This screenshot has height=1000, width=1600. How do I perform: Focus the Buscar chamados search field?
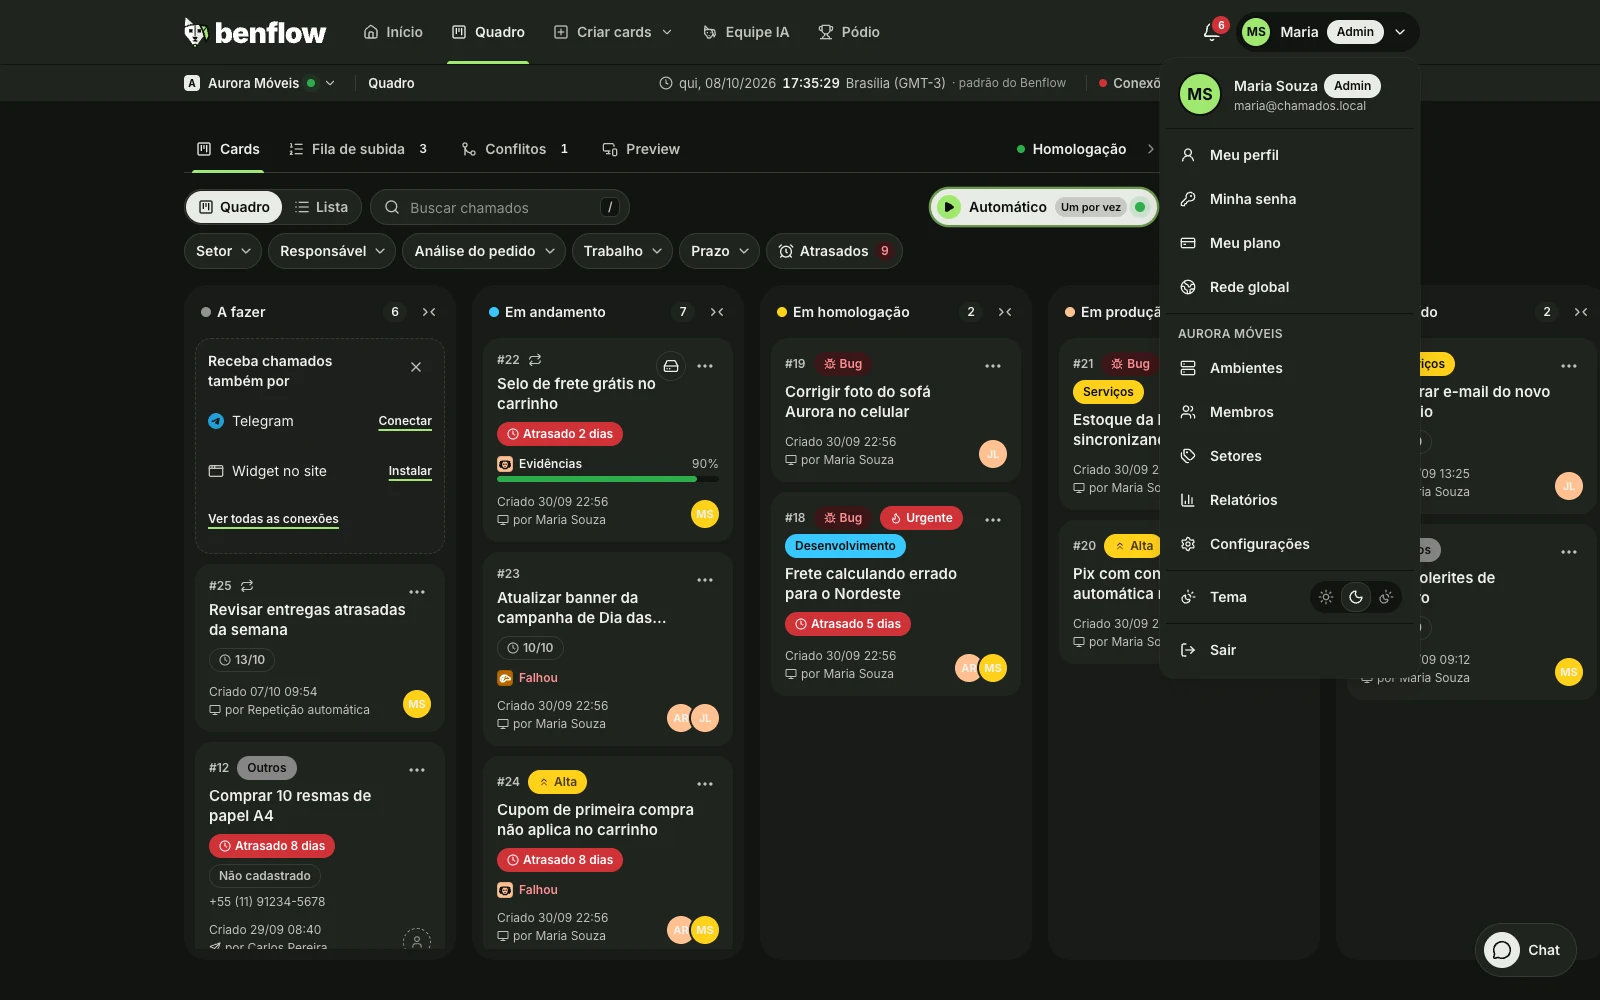click(500, 207)
